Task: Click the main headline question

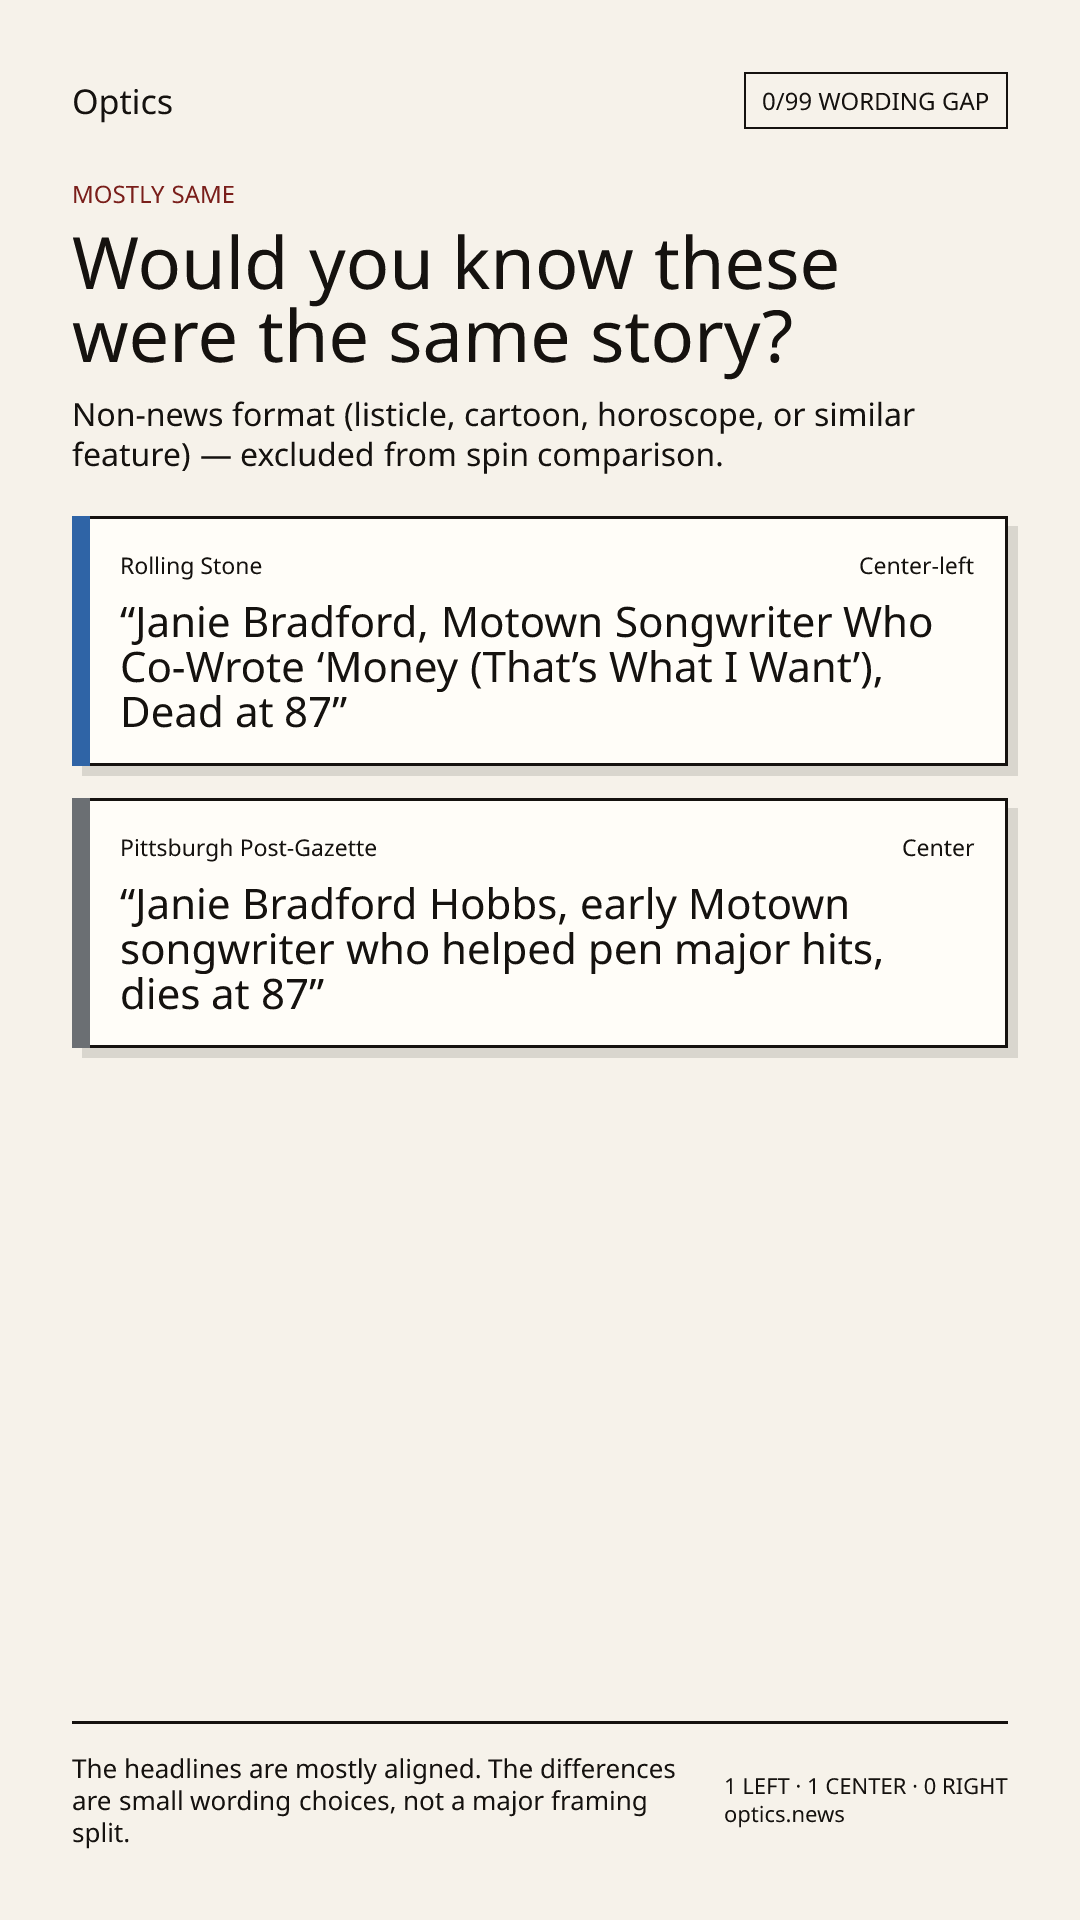Action: click(455, 300)
